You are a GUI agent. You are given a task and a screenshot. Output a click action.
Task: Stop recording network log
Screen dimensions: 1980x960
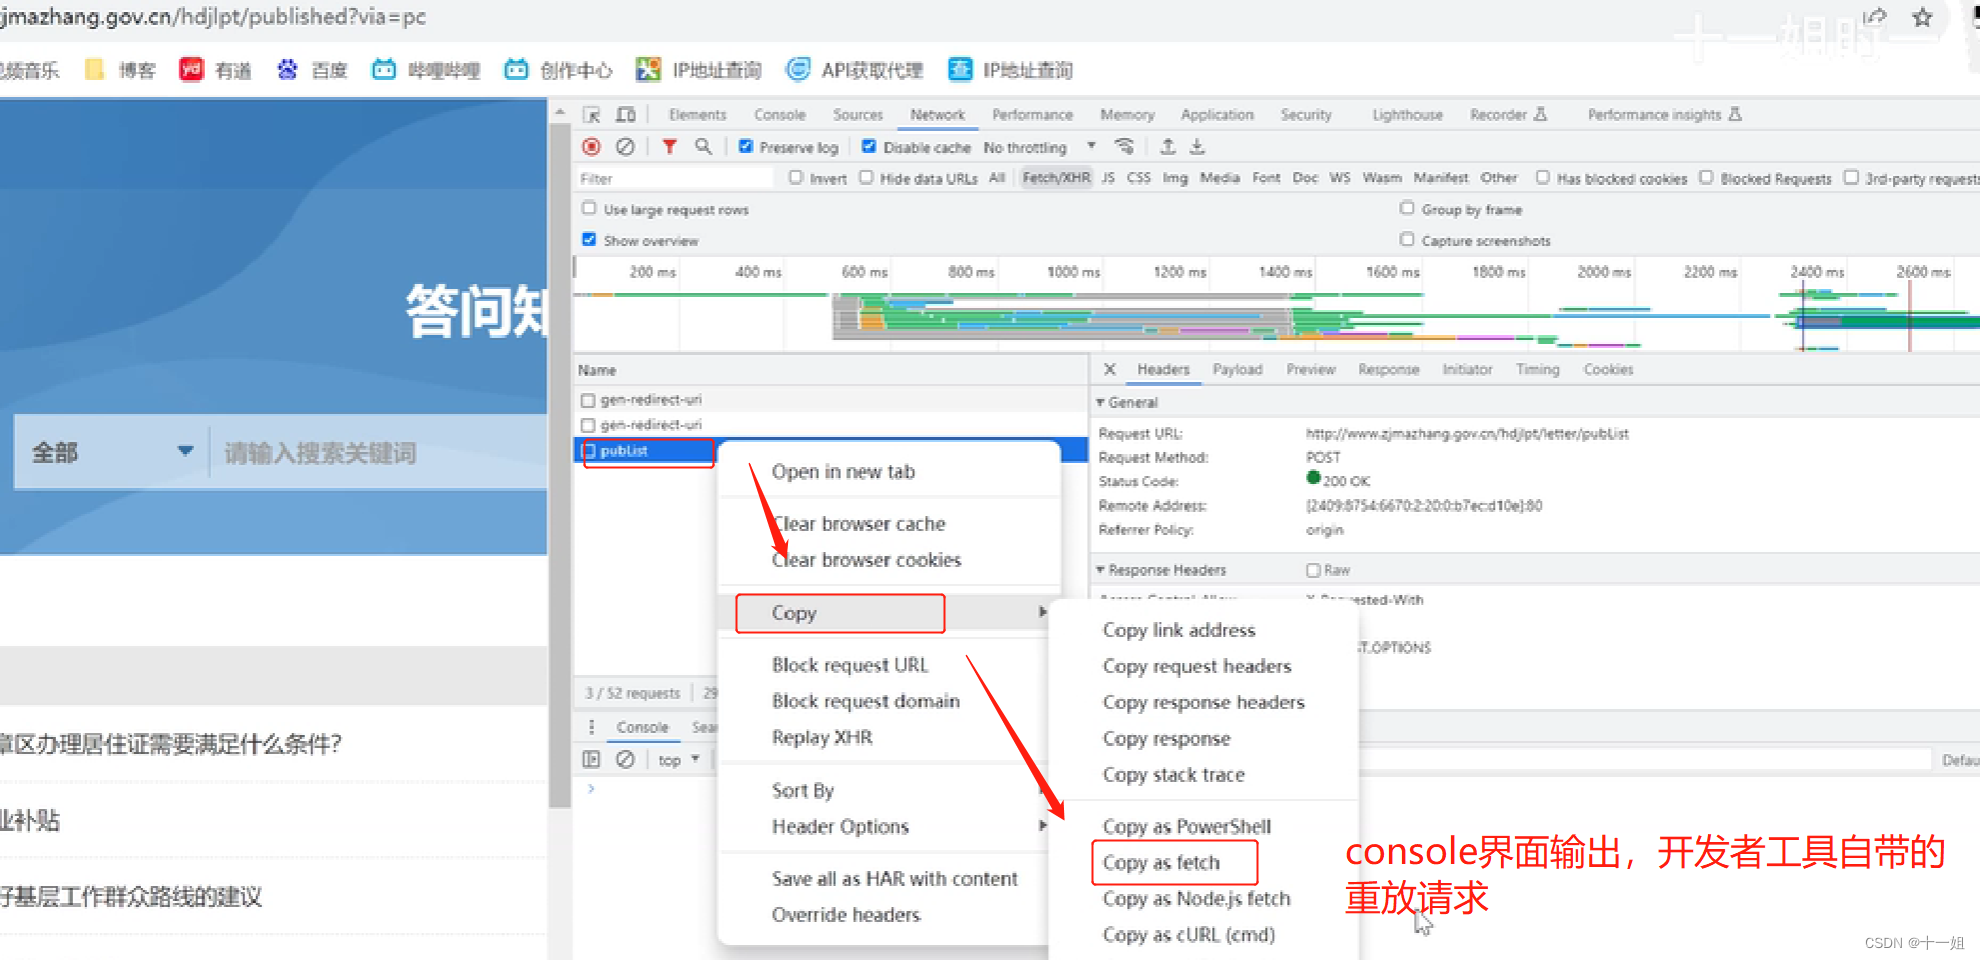[x=592, y=147]
